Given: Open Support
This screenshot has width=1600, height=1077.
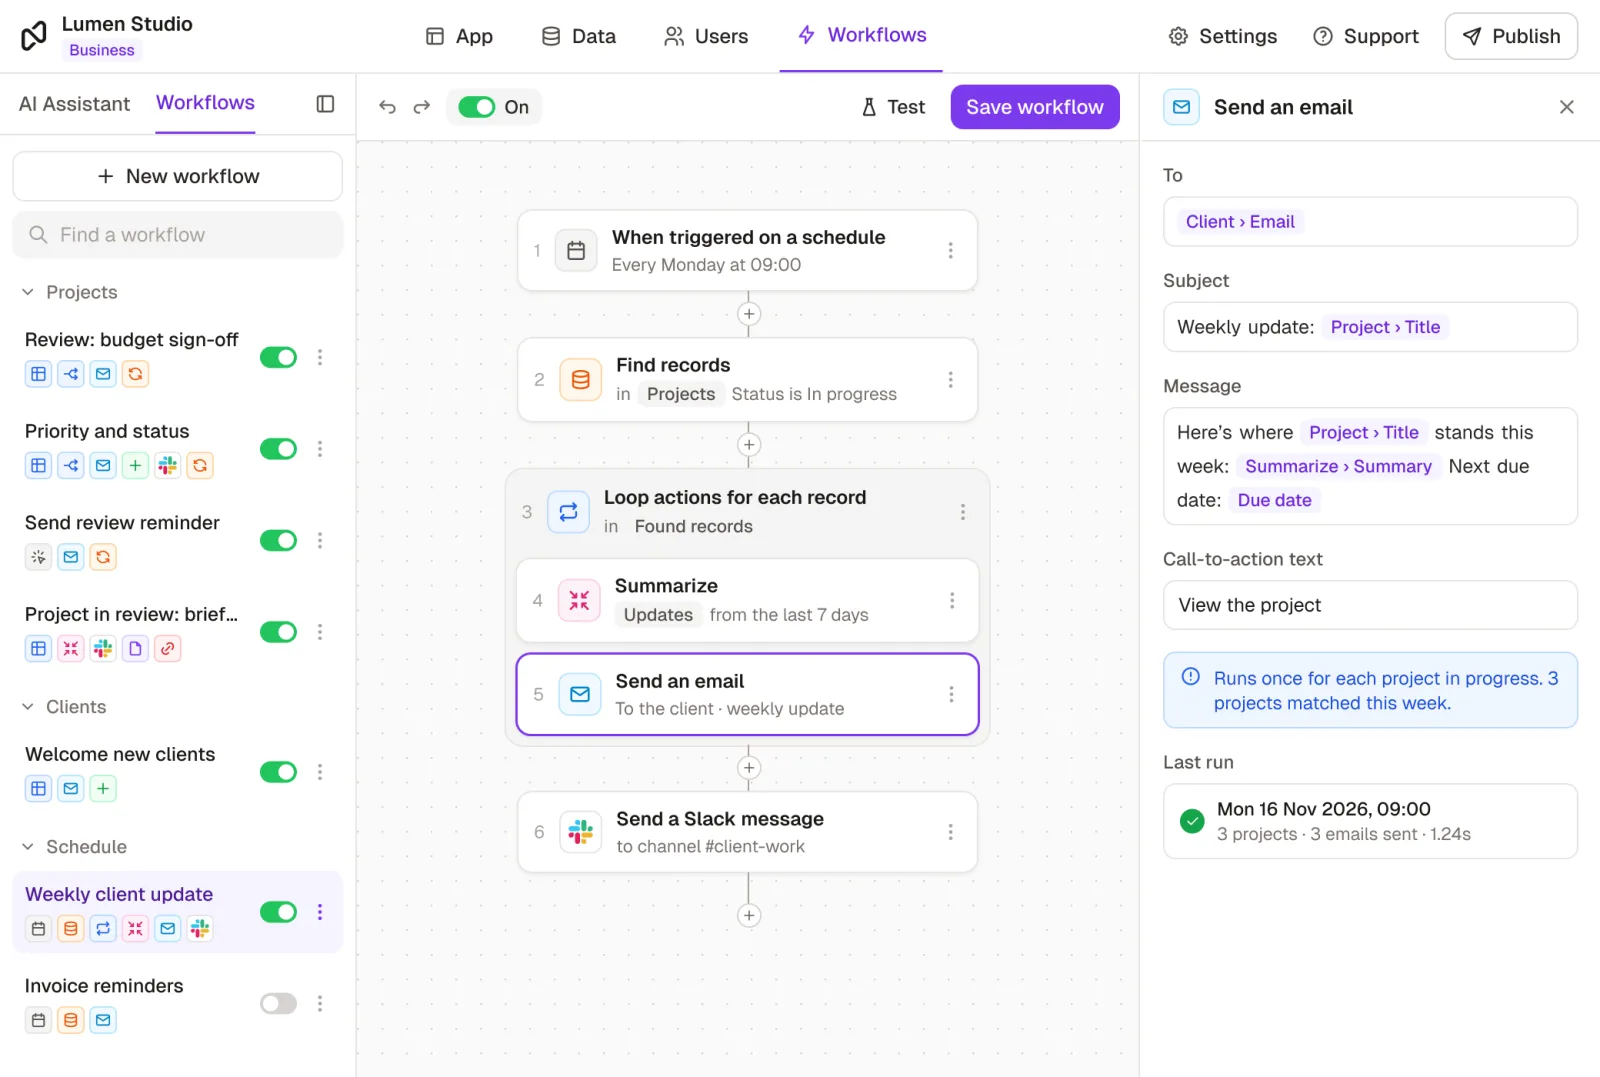Looking at the screenshot, I should [1365, 36].
